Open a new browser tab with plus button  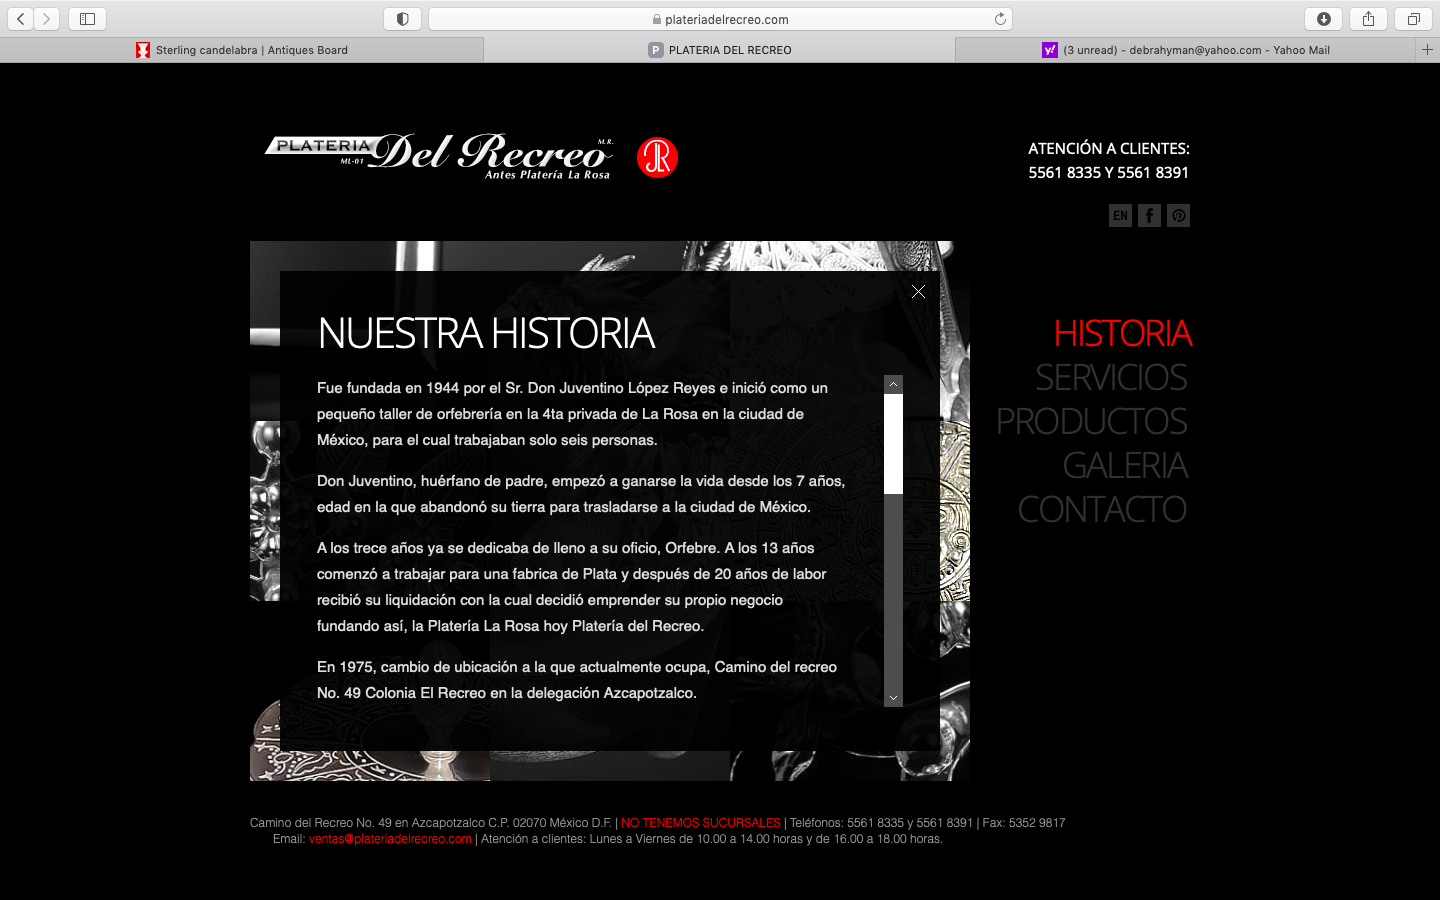1428,49
